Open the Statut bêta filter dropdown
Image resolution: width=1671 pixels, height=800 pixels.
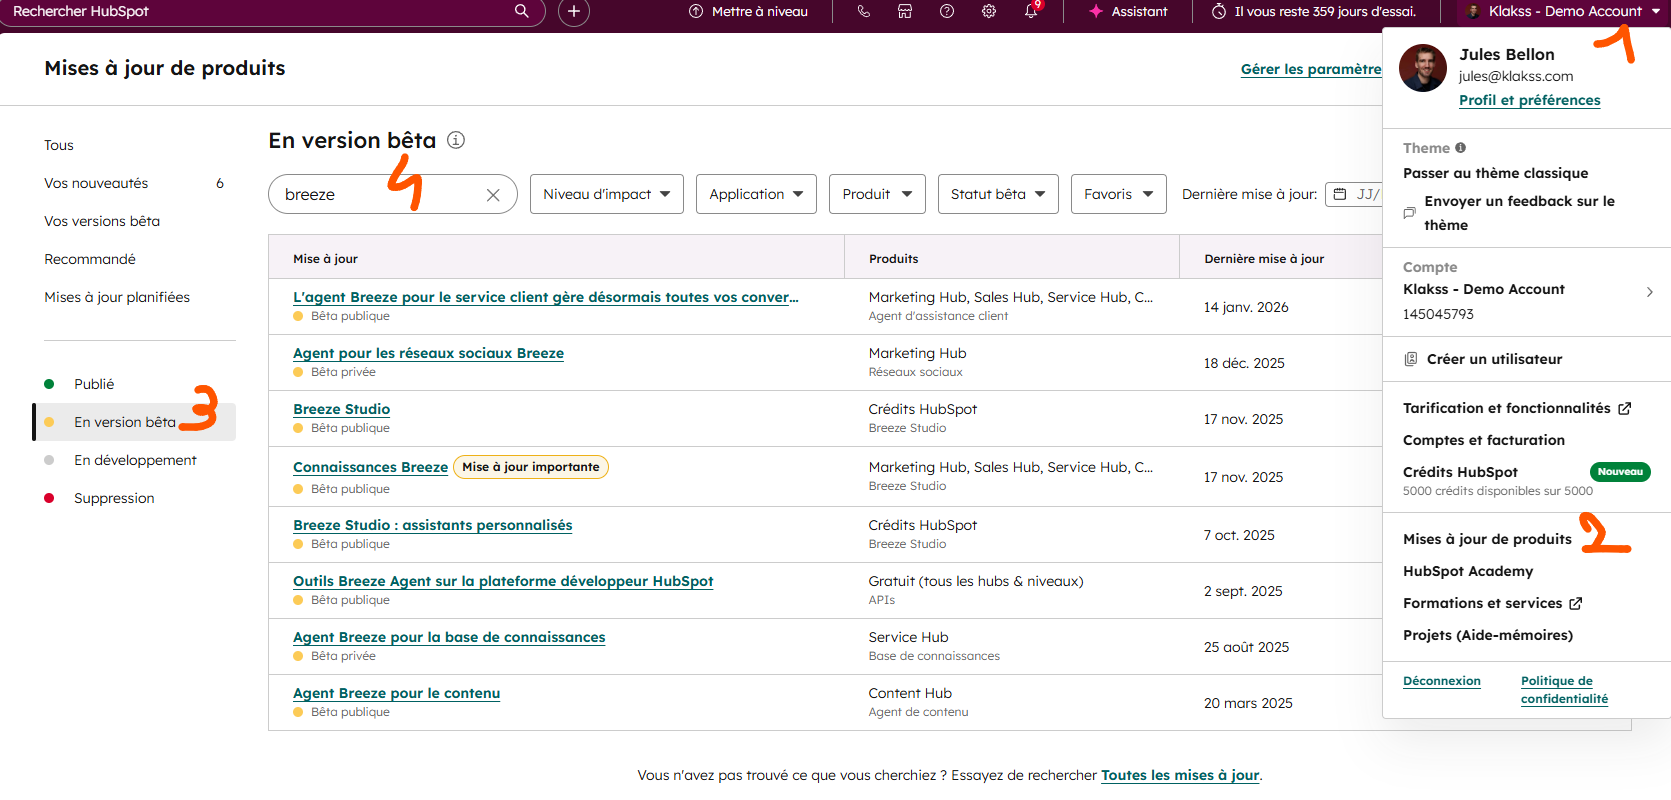pos(998,194)
